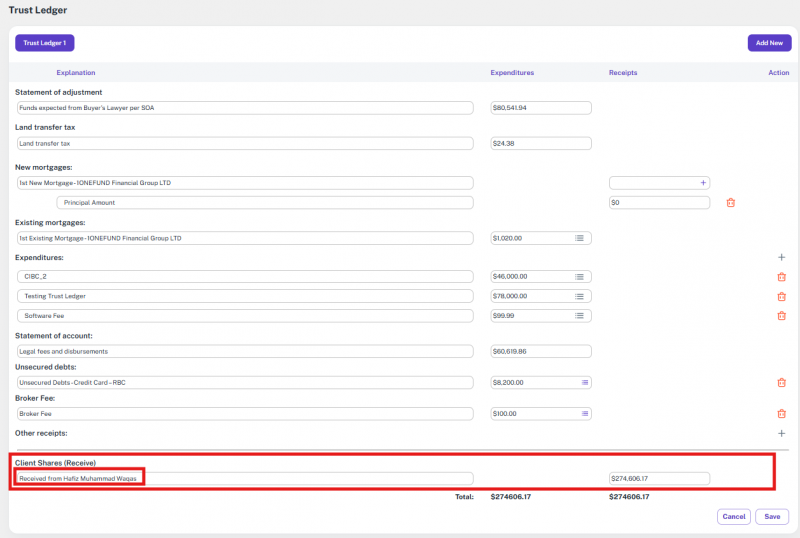Delete the Software Fee row
The height and width of the screenshot is (538, 800).
[x=781, y=316]
